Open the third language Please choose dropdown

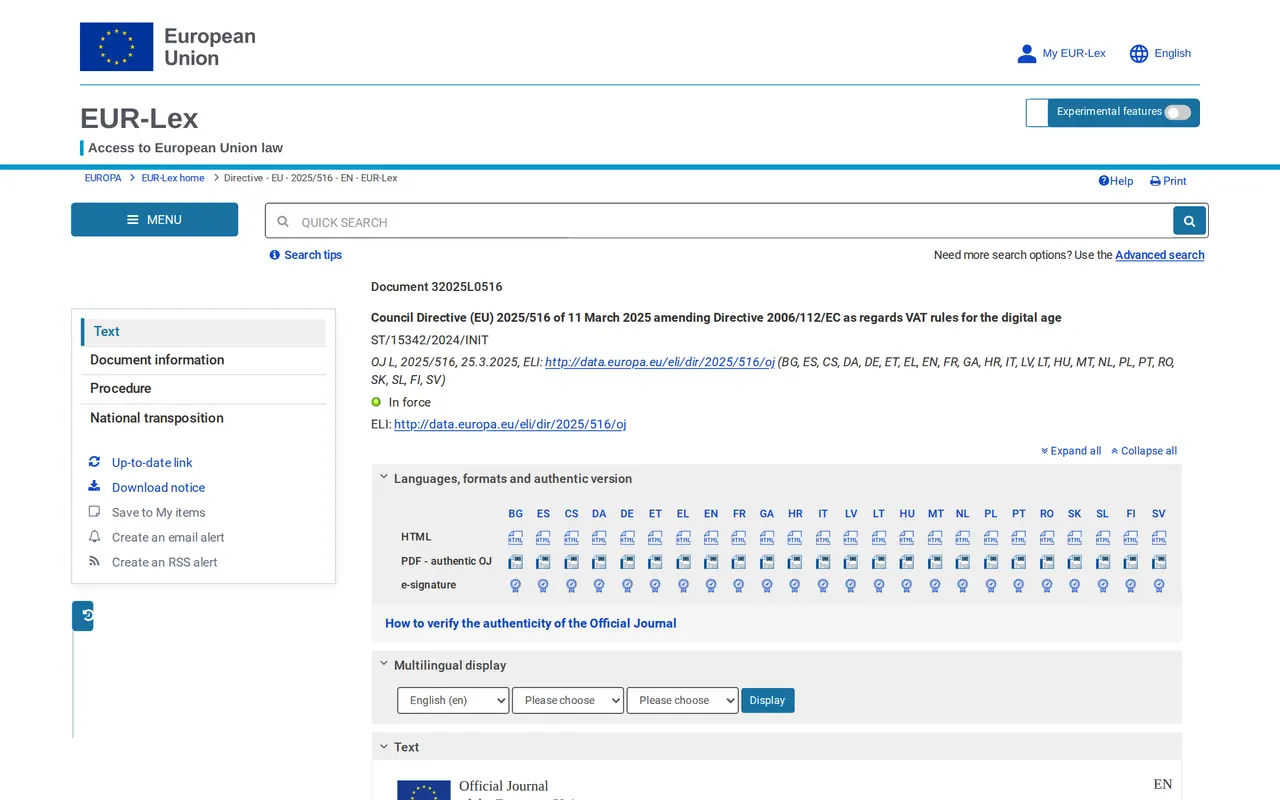click(x=682, y=700)
